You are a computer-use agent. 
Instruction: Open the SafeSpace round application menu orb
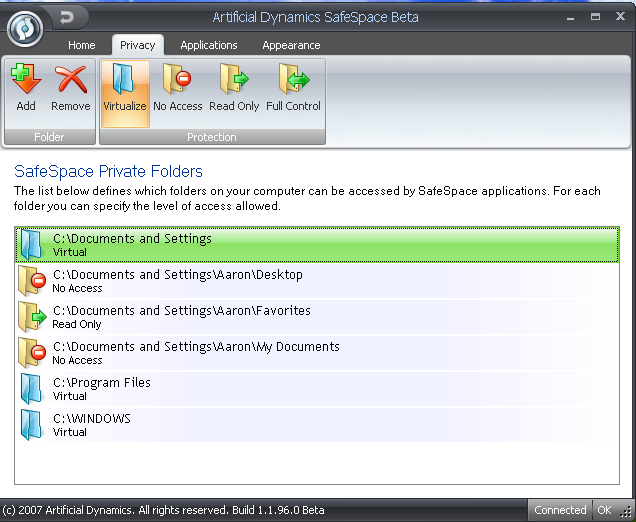25,29
